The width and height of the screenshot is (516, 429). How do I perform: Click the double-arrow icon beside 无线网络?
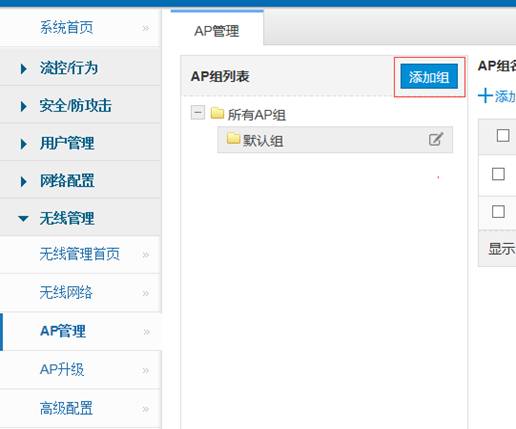pyautogui.click(x=146, y=293)
